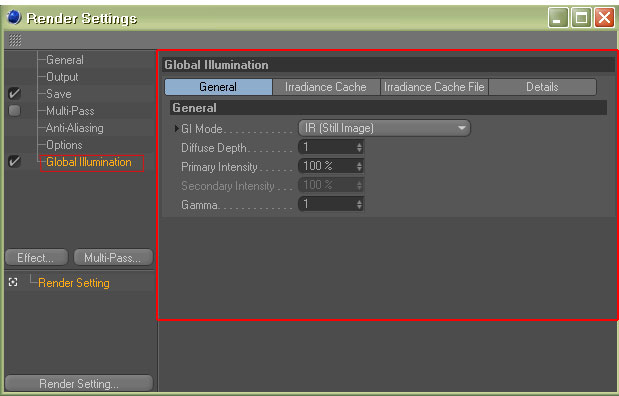619x396 pixels.
Task: Click the Render Setting... button
Action: tap(79, 383)
